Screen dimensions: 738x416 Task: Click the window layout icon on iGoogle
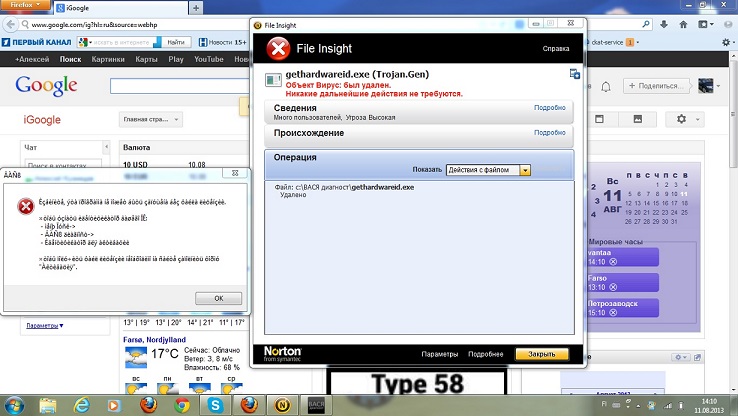(599, 119)
